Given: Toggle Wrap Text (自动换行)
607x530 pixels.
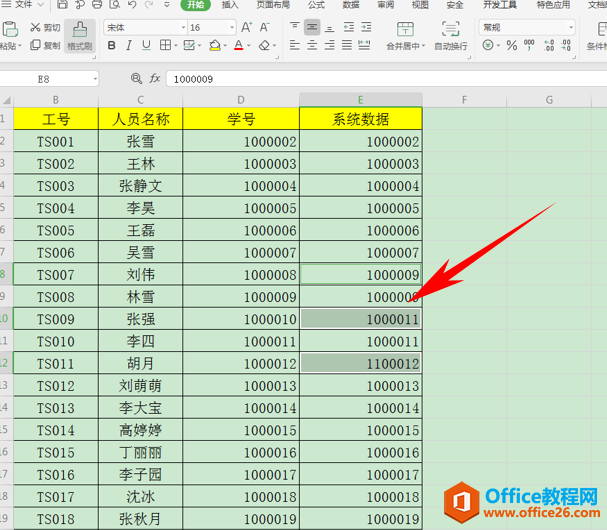Looking at the screenshot, I should point(451,36).
